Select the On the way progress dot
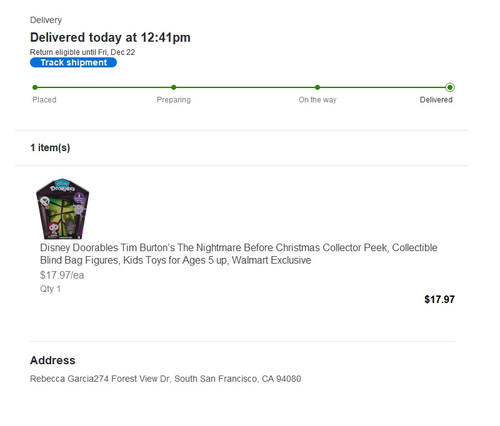 [x=317, y=87]
